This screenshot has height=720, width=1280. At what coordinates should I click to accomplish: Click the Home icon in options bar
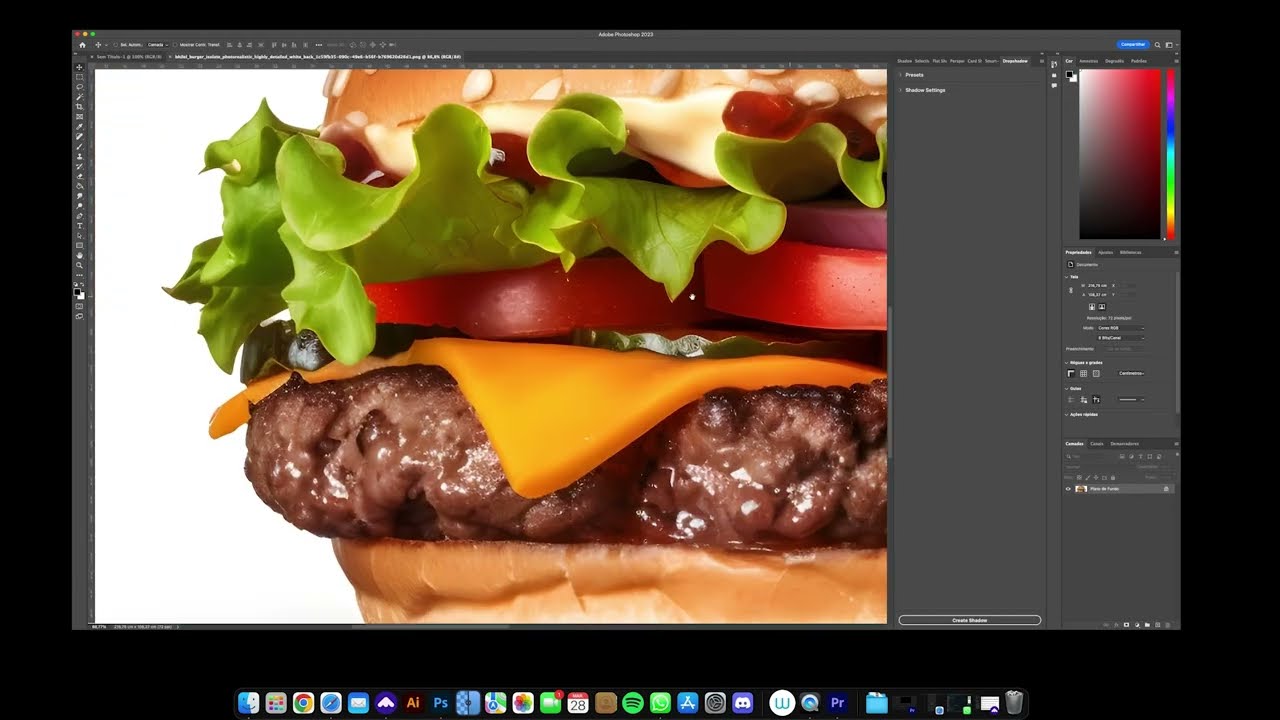pyautogui.click(x=82, y=45)
